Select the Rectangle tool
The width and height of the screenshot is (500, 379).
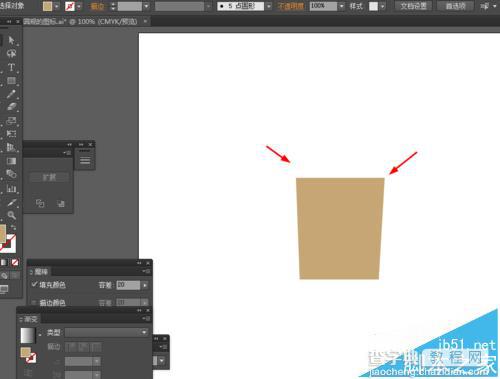(11, 81)
